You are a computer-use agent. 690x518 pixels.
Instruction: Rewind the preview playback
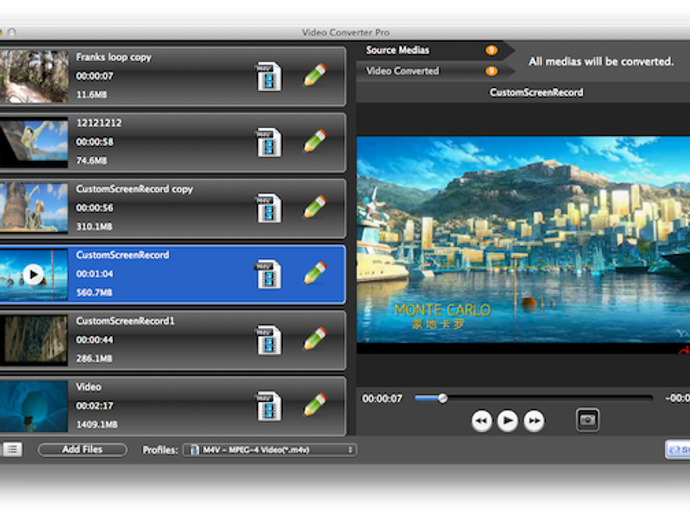coord(482,421)
